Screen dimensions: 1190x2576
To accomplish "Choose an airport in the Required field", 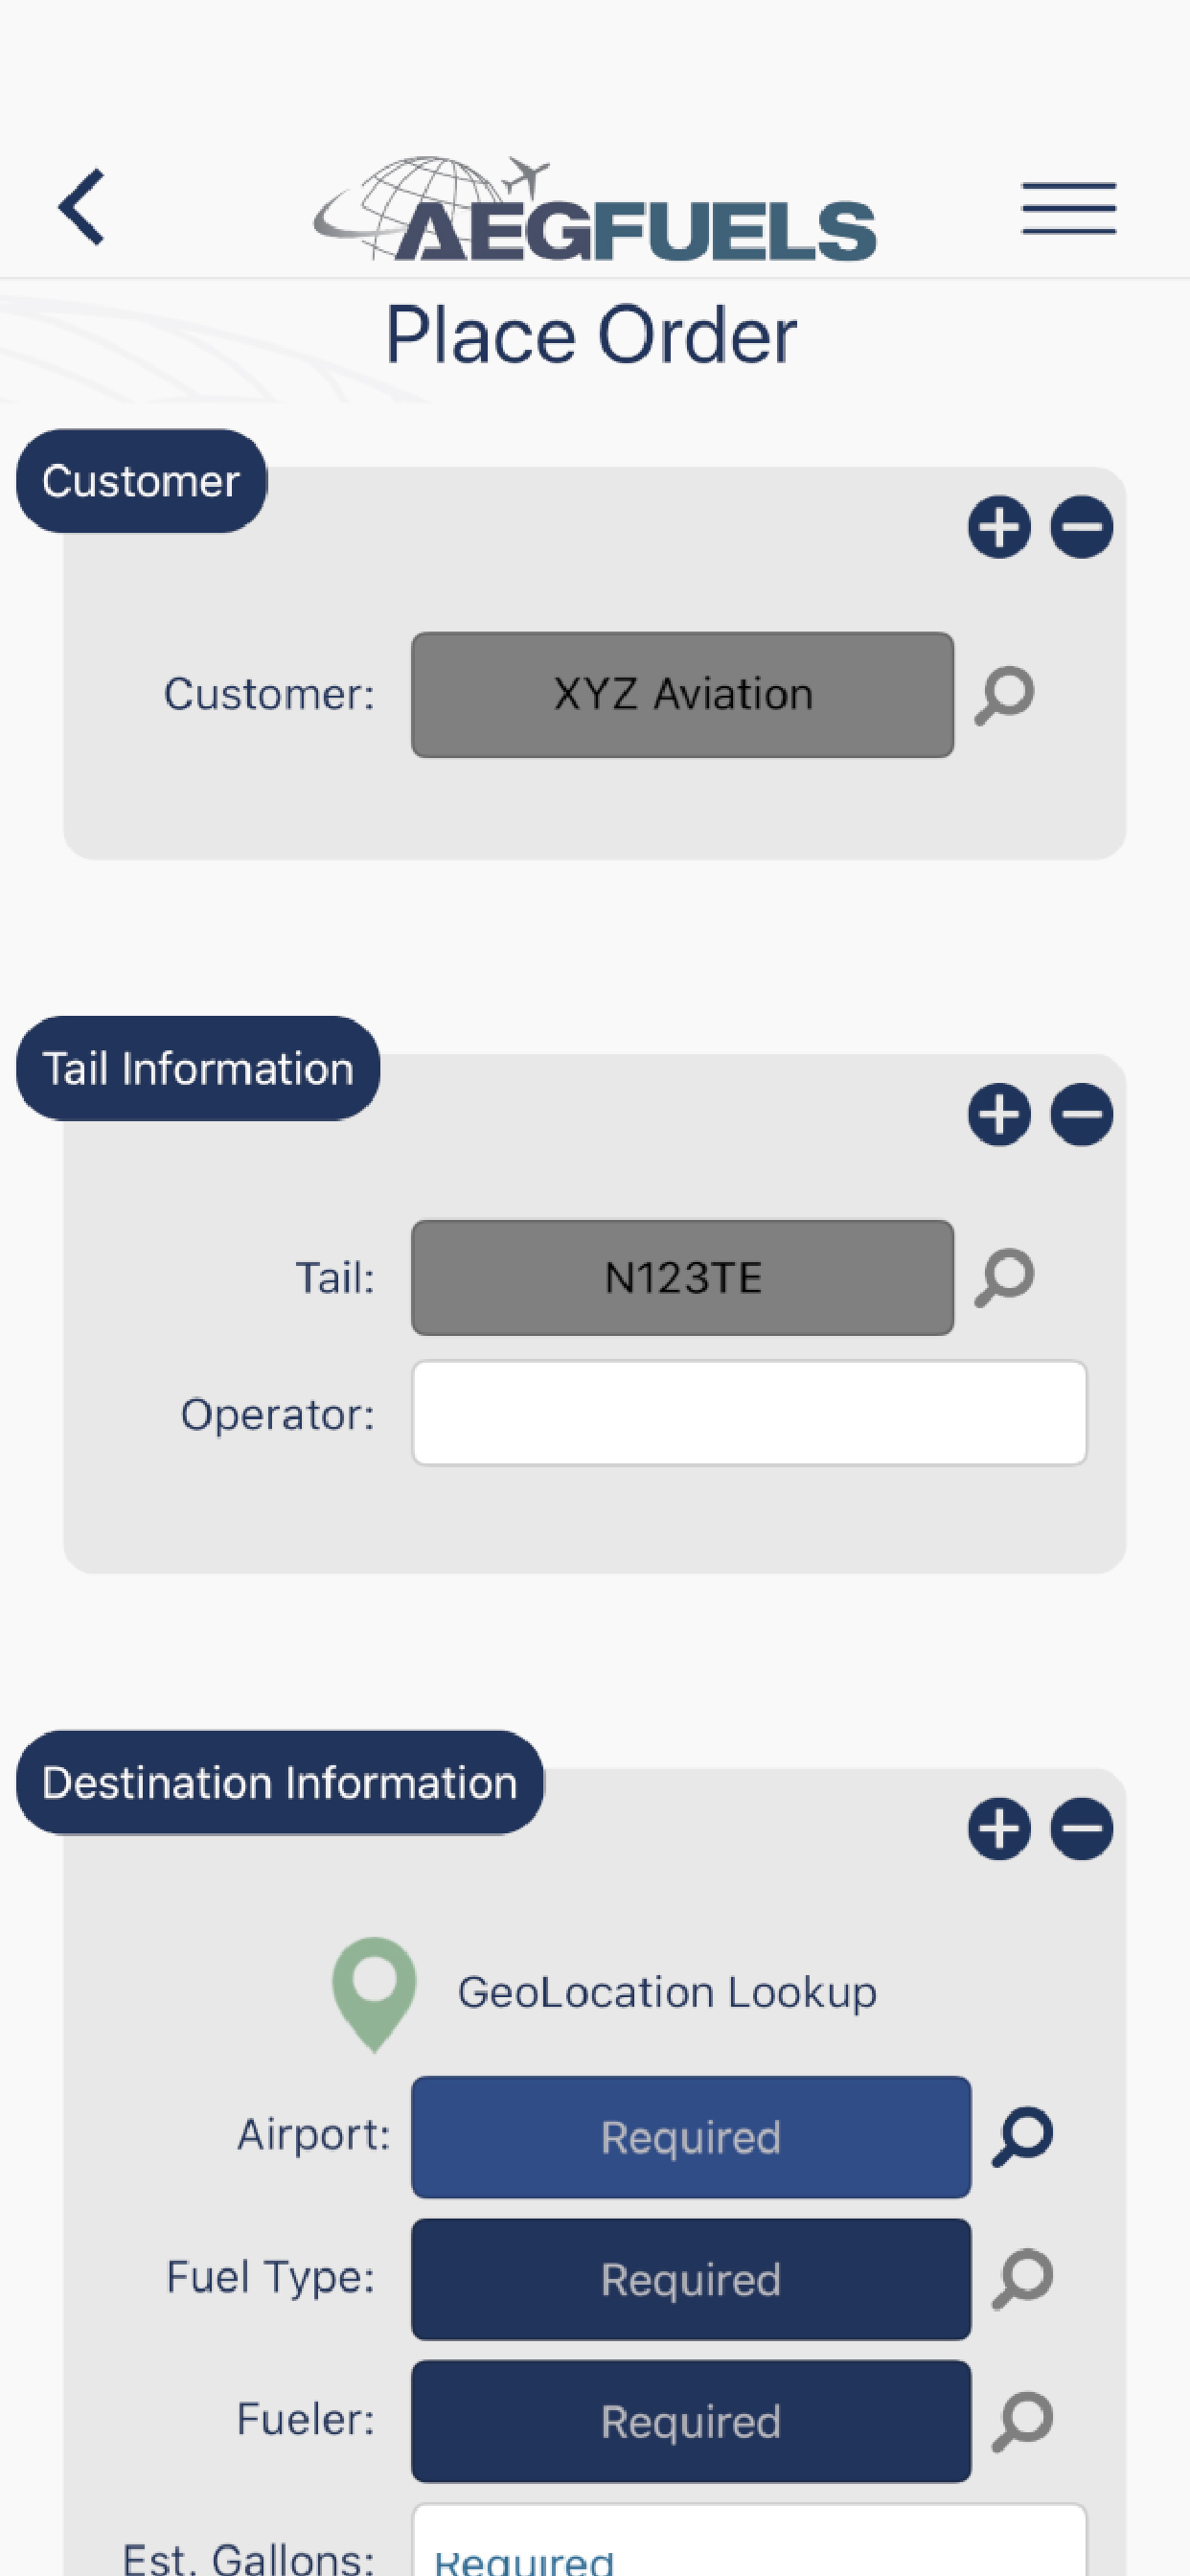I will 691,2136.
